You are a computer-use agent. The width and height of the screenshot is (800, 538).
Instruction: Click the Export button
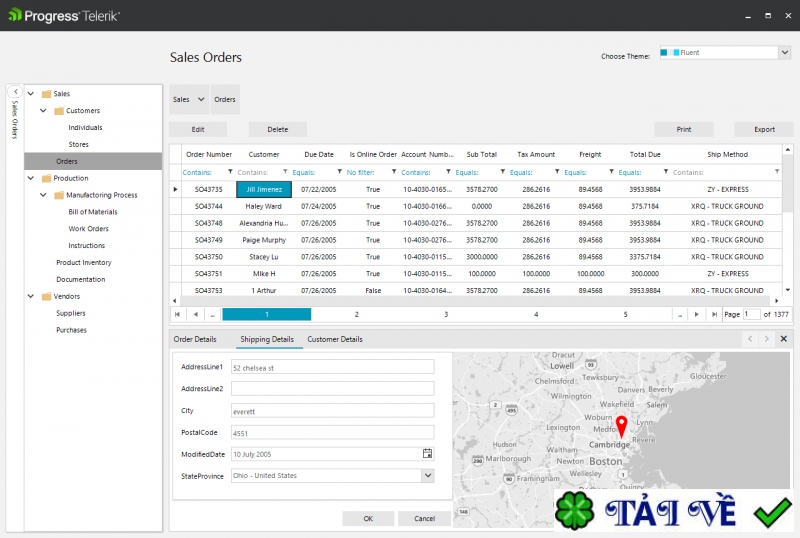pyautogui.click(x=764, y=129)
